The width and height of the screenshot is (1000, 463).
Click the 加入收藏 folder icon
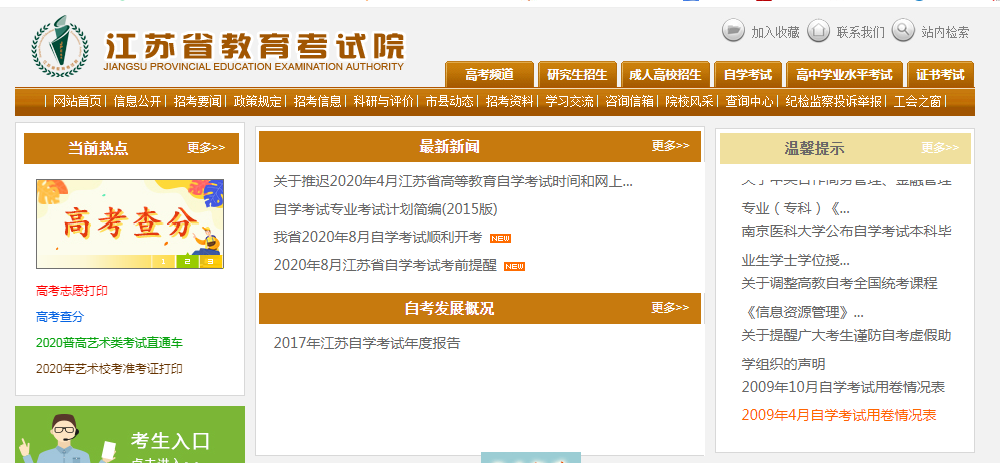pyautogui.click(x=733, y=30)
